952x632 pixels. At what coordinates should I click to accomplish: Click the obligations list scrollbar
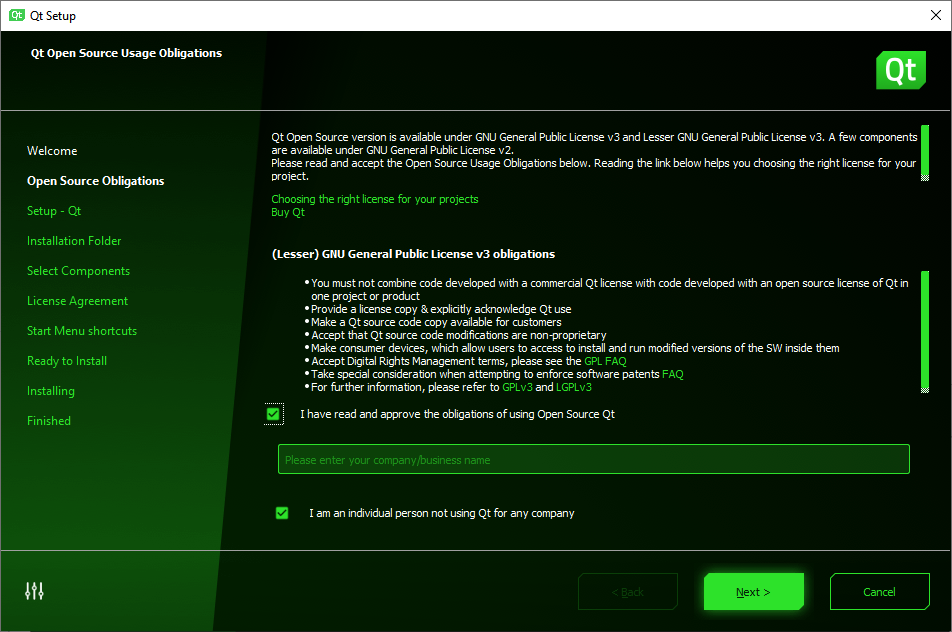925,332
